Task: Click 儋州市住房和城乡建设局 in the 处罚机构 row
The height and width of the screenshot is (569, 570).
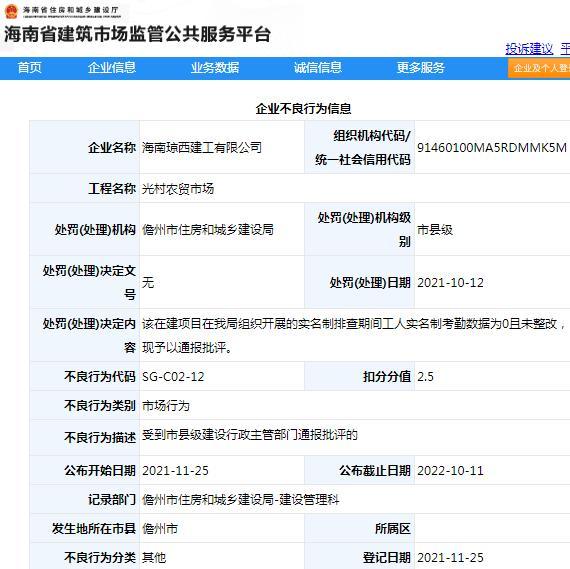Action: click(208, 230)
